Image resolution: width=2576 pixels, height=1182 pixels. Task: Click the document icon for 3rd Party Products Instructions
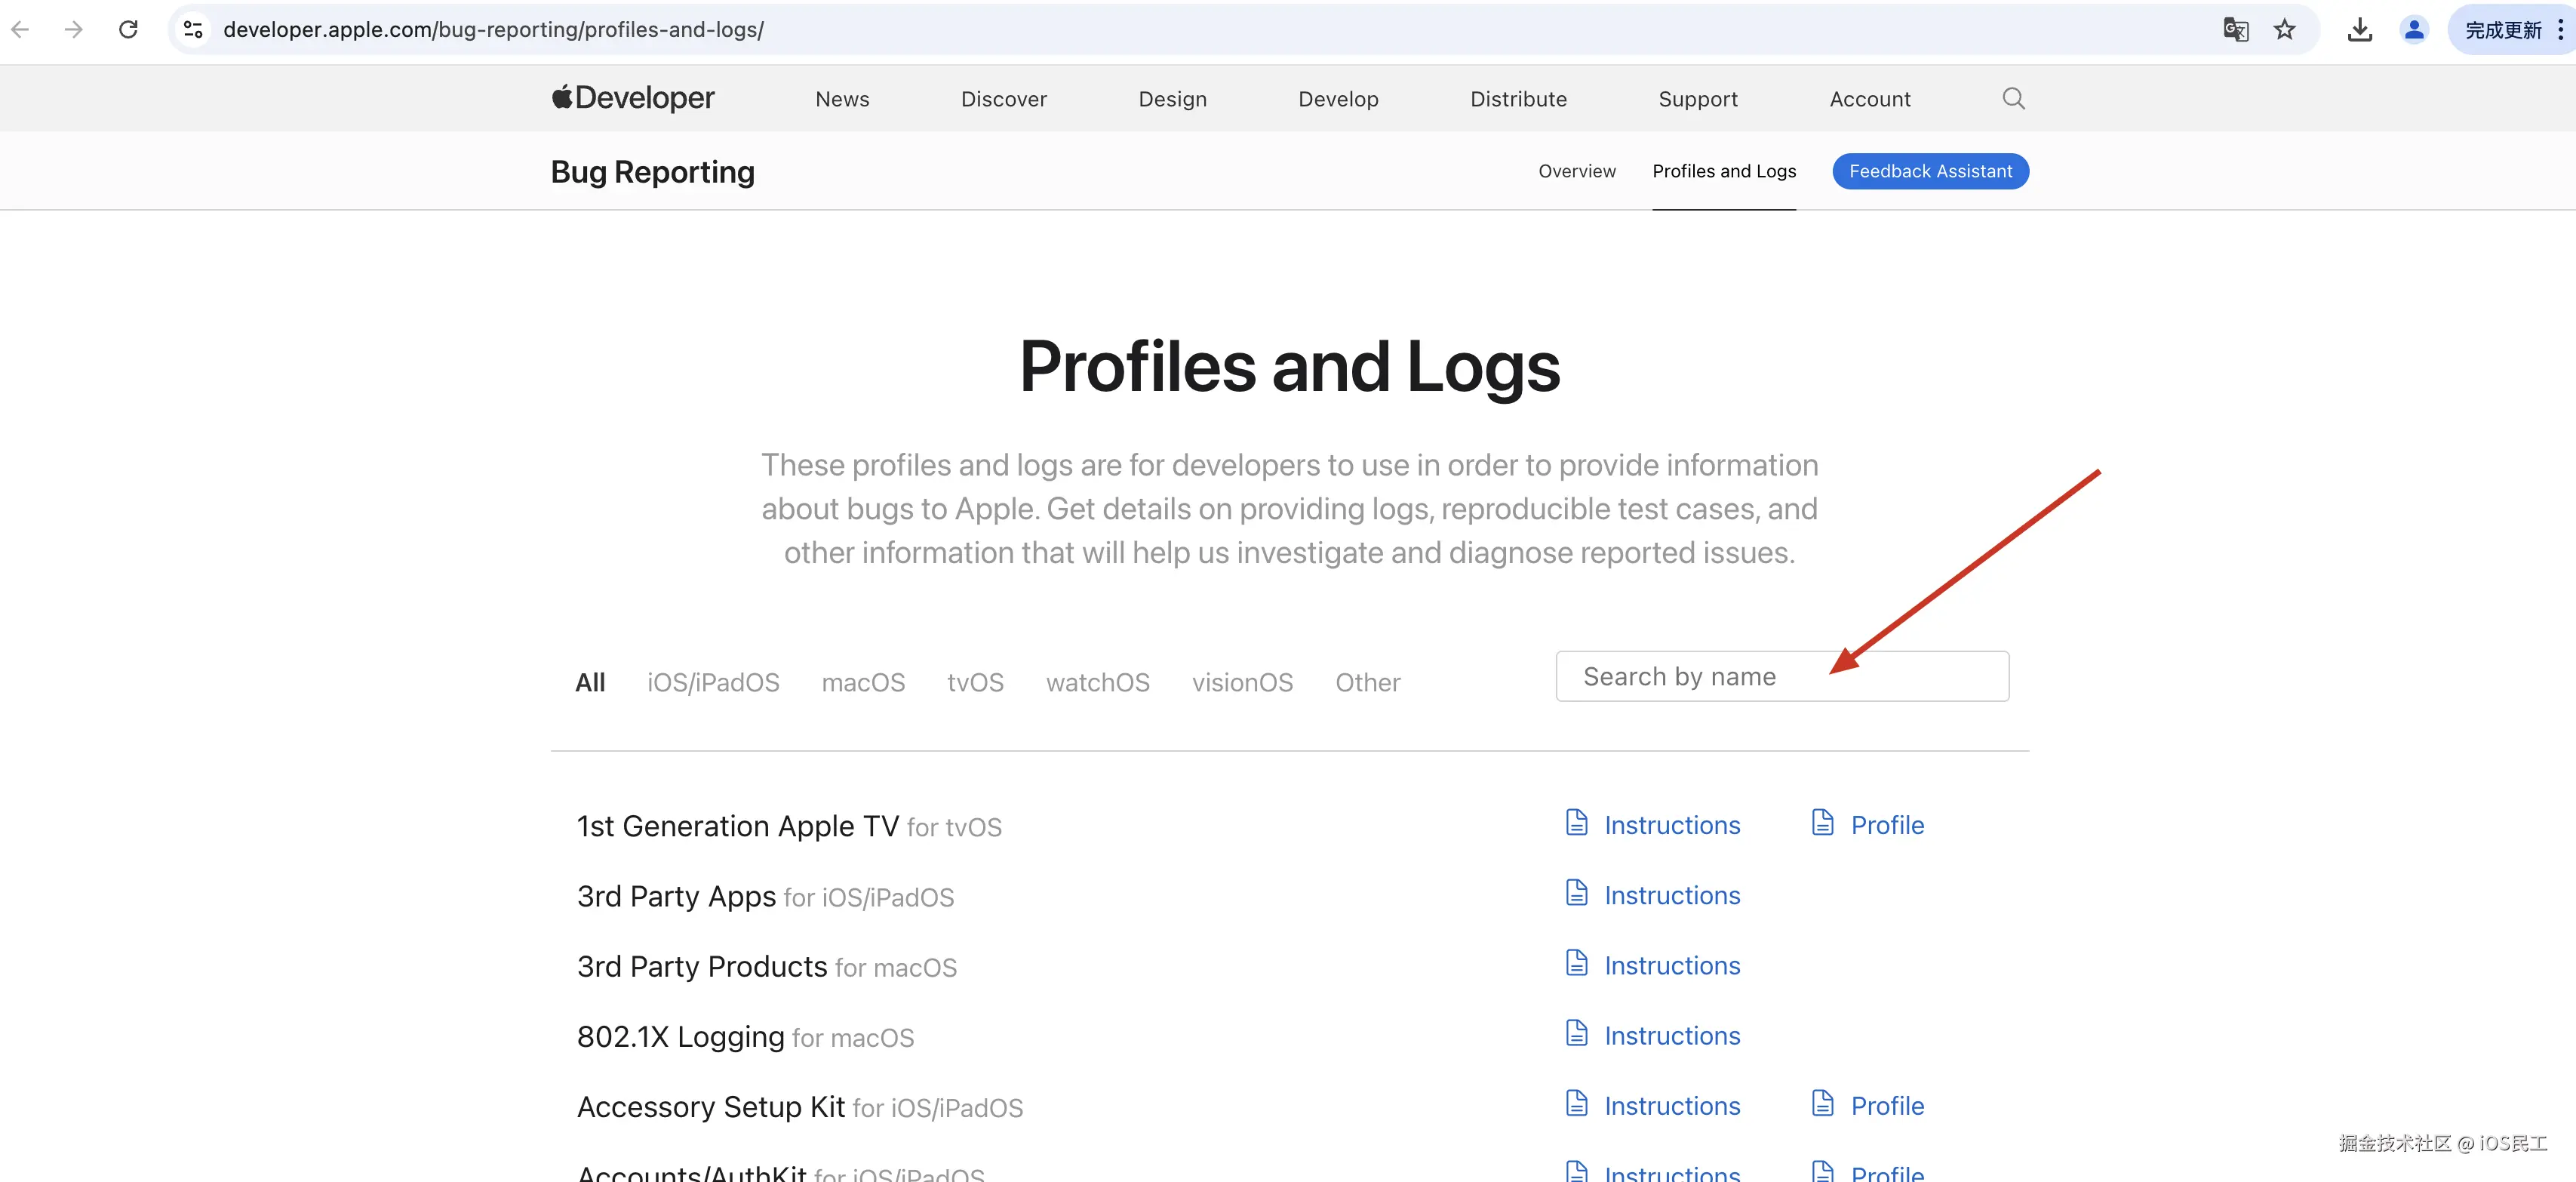pyautogui.click(x=1577, y=963)
